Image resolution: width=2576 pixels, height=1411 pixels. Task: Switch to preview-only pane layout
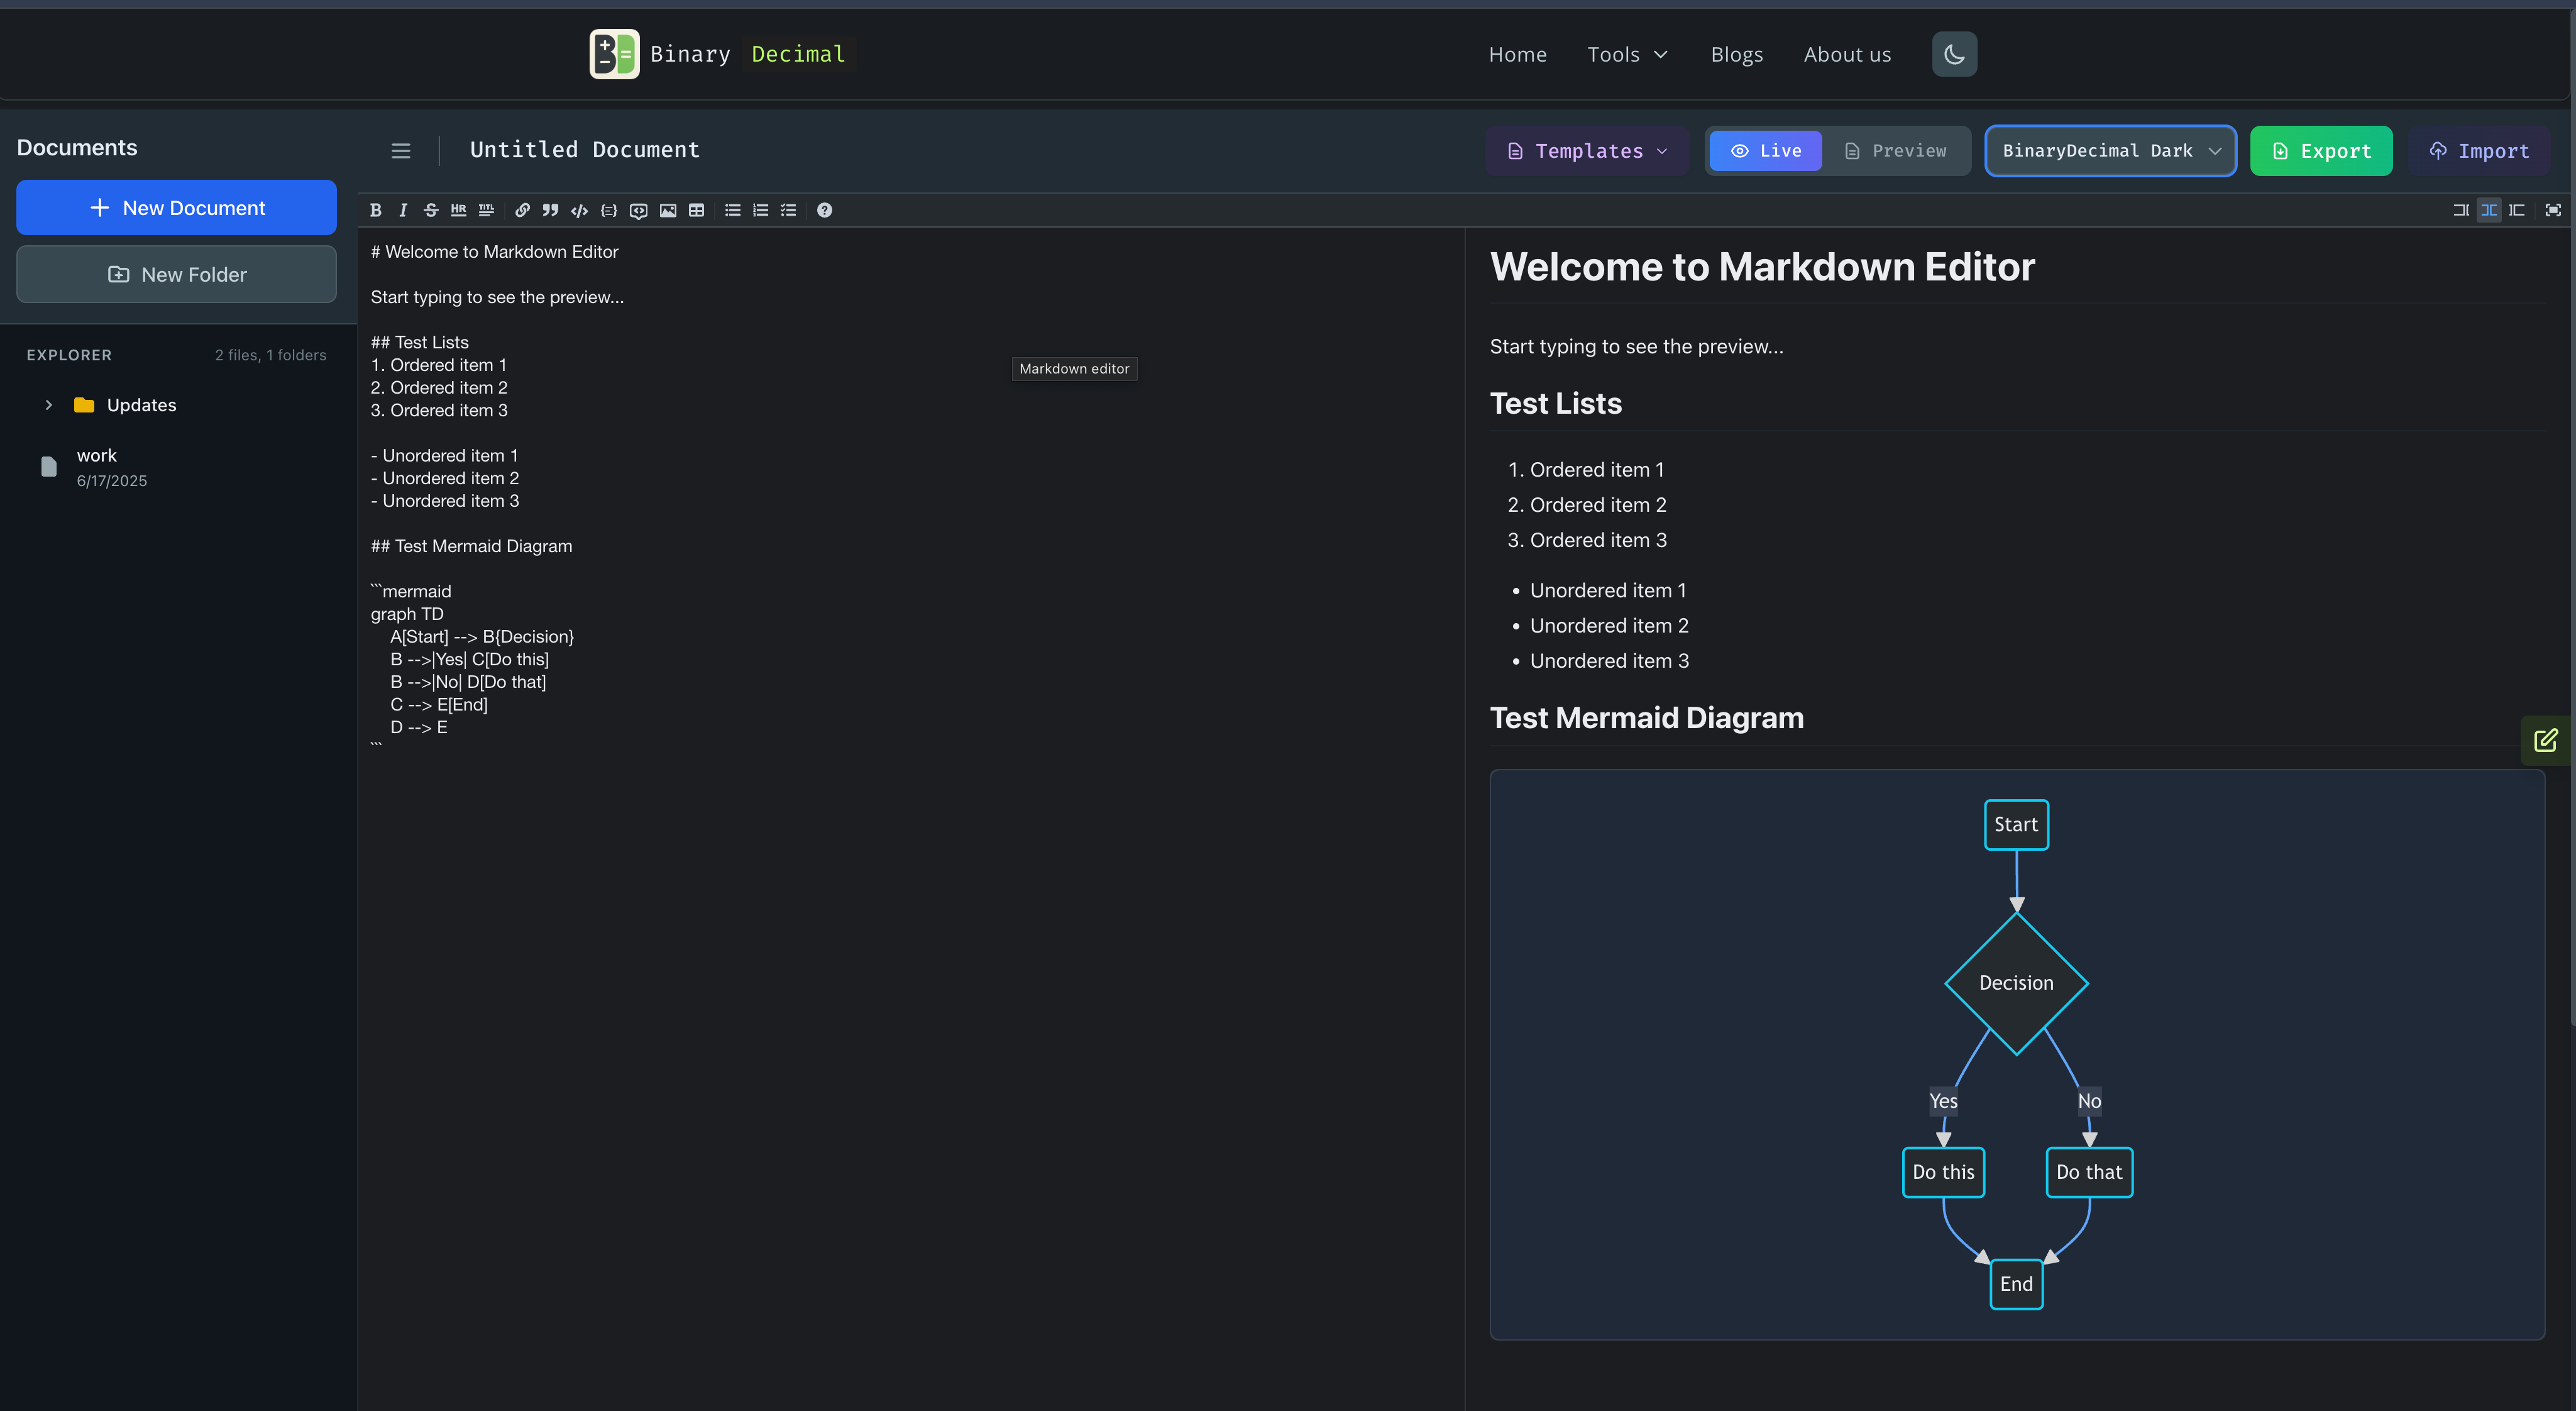(x=2517, y=210)
